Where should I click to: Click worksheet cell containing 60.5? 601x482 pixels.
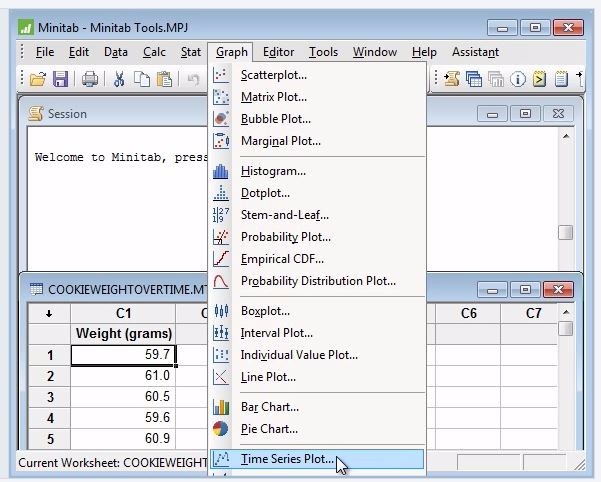click(123, 397)
